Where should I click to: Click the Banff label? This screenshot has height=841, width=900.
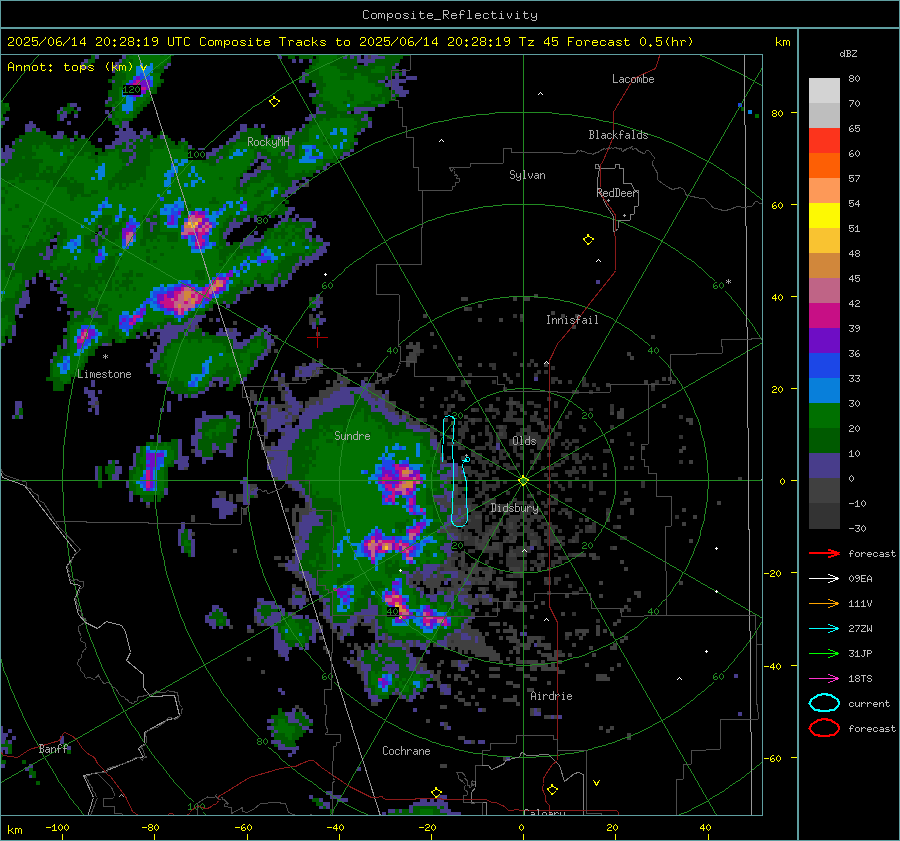[53, 749]
